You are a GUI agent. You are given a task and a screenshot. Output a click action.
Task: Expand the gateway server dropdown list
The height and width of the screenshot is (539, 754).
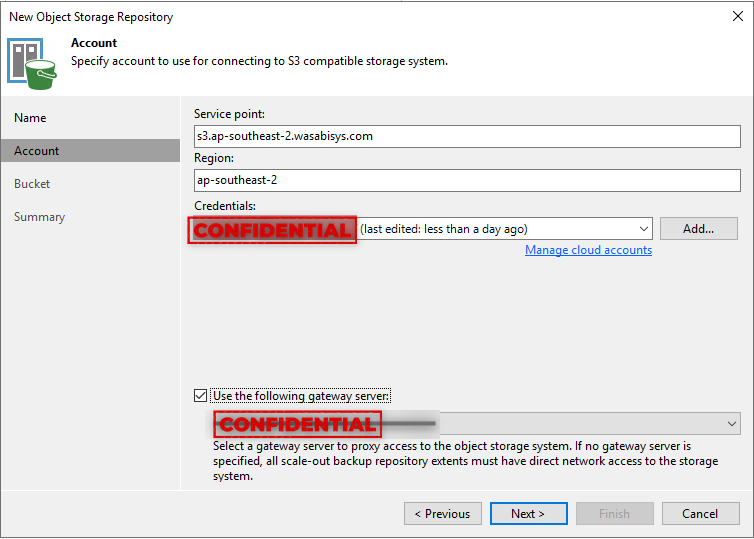[732, 424]
